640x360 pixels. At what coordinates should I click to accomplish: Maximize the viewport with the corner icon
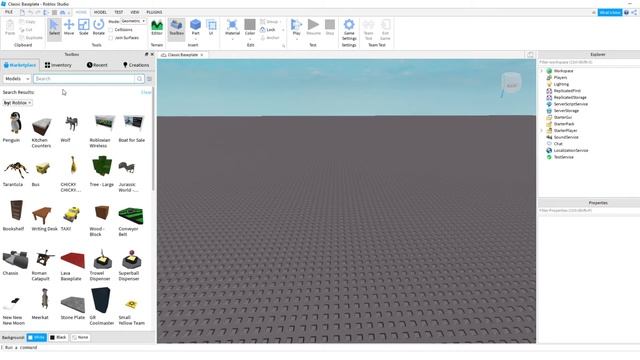530,55
